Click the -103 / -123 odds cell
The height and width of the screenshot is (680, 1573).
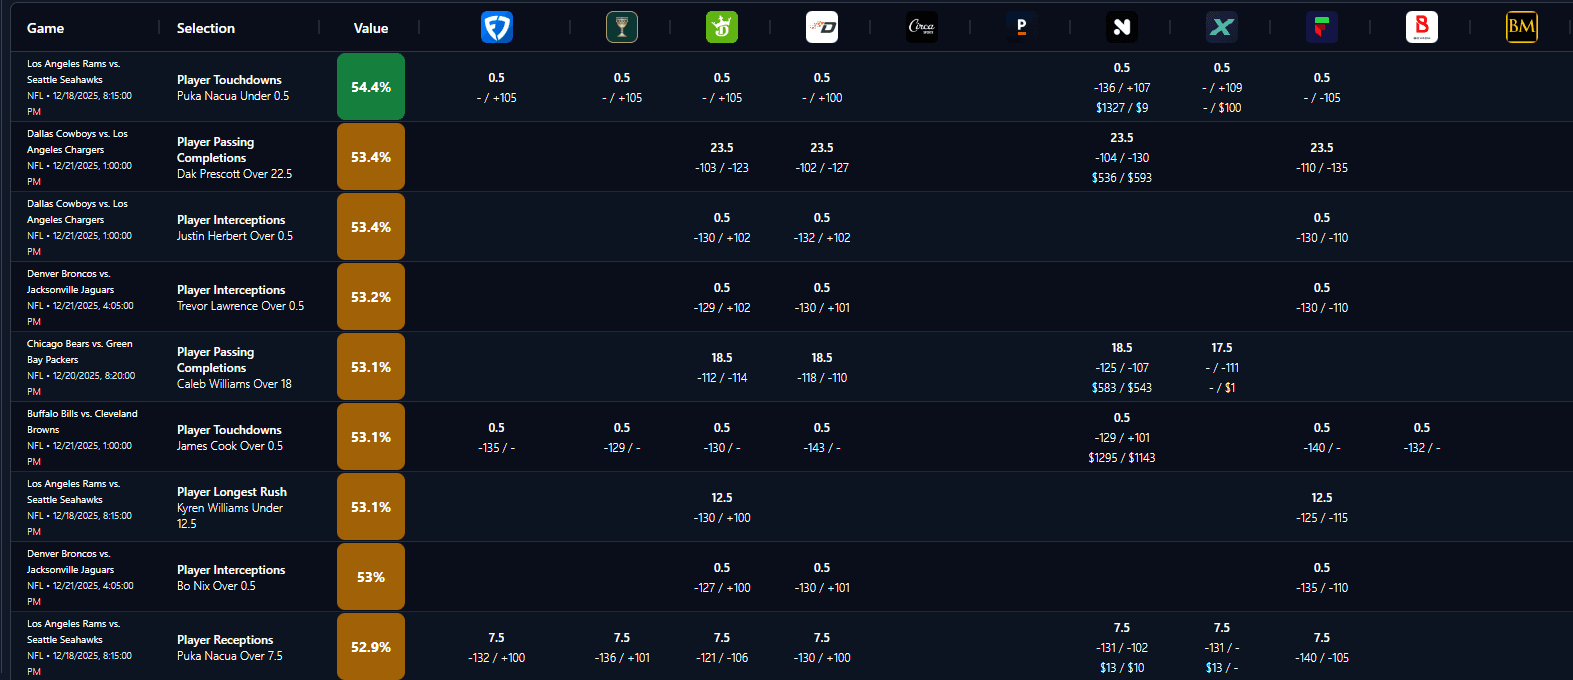pyautogui.click(x=722, y=168)
